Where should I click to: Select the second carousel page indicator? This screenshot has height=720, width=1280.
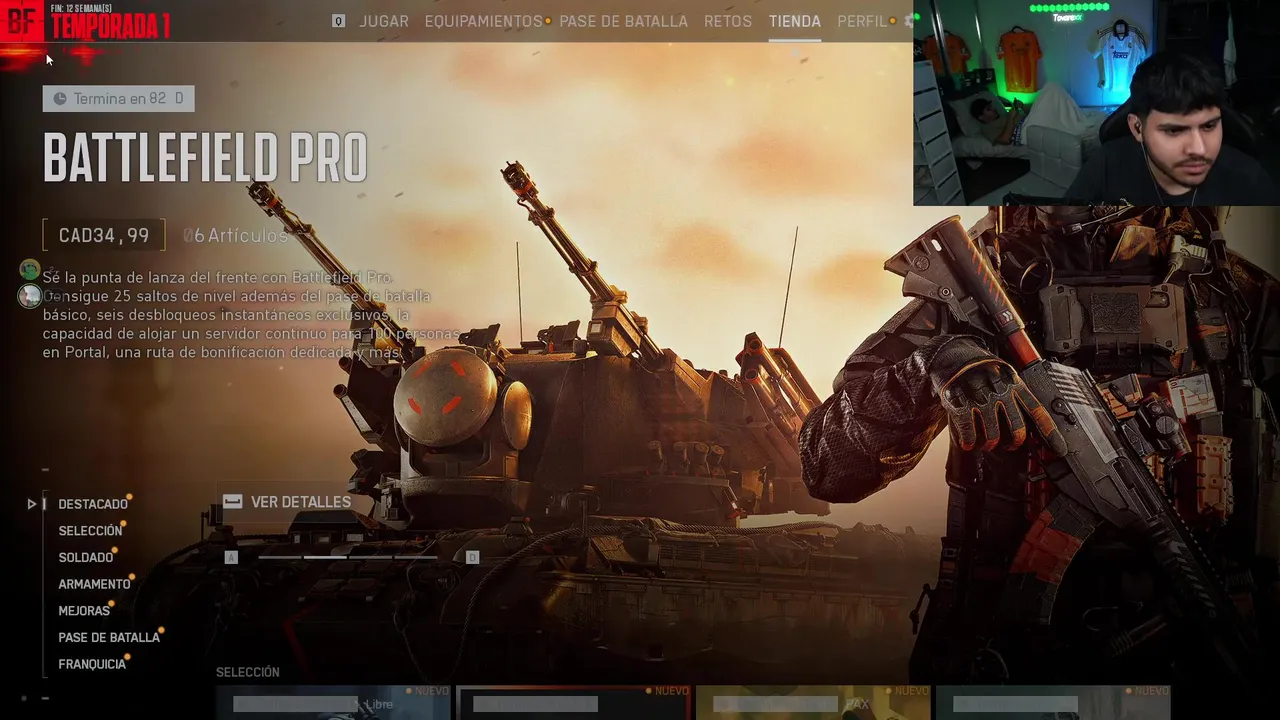pos(326,557)
